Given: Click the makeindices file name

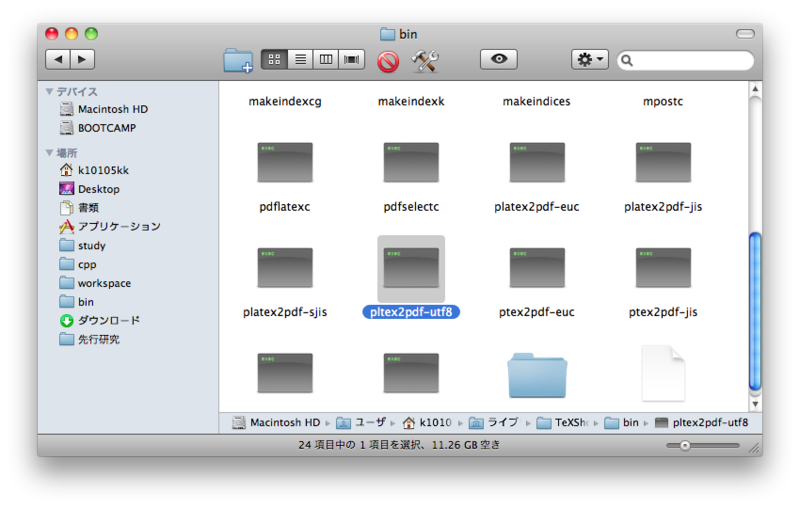Looking at the screenshot, I should 537,101.
